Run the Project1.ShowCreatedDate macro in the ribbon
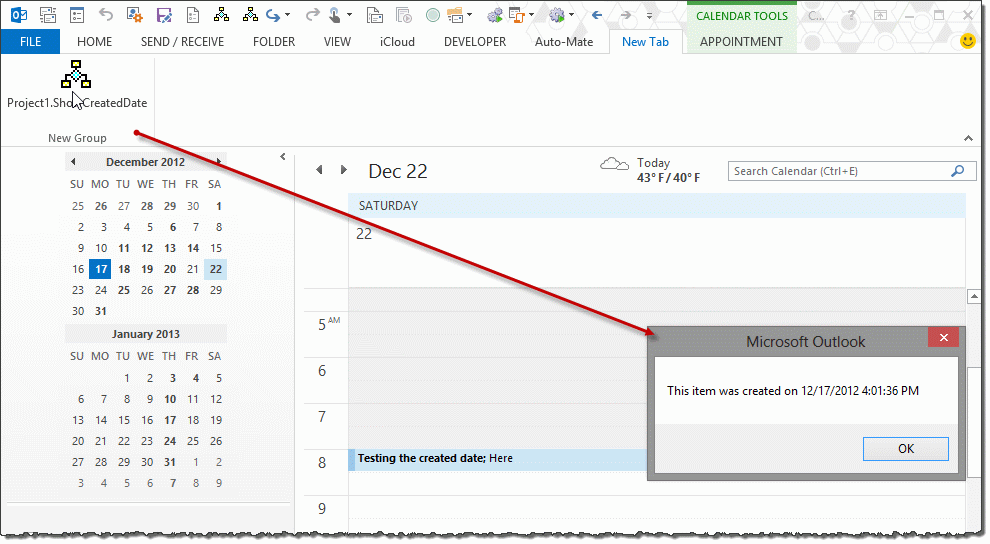This screenshot has height=544, width=990. tap(76, 85)
